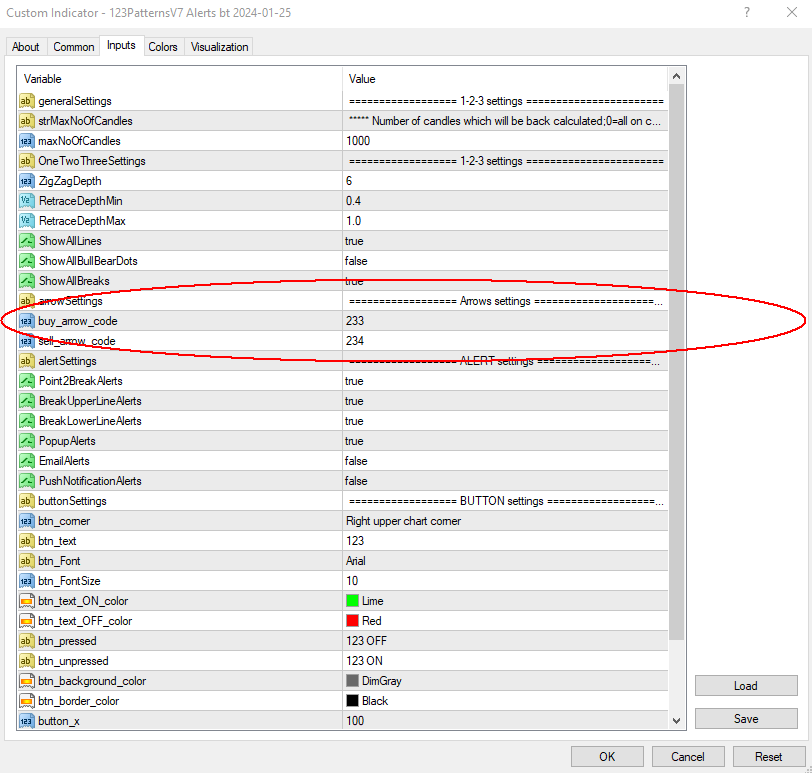
Task: Click the color icon beside btn_background_color
Action: point(26,681)
